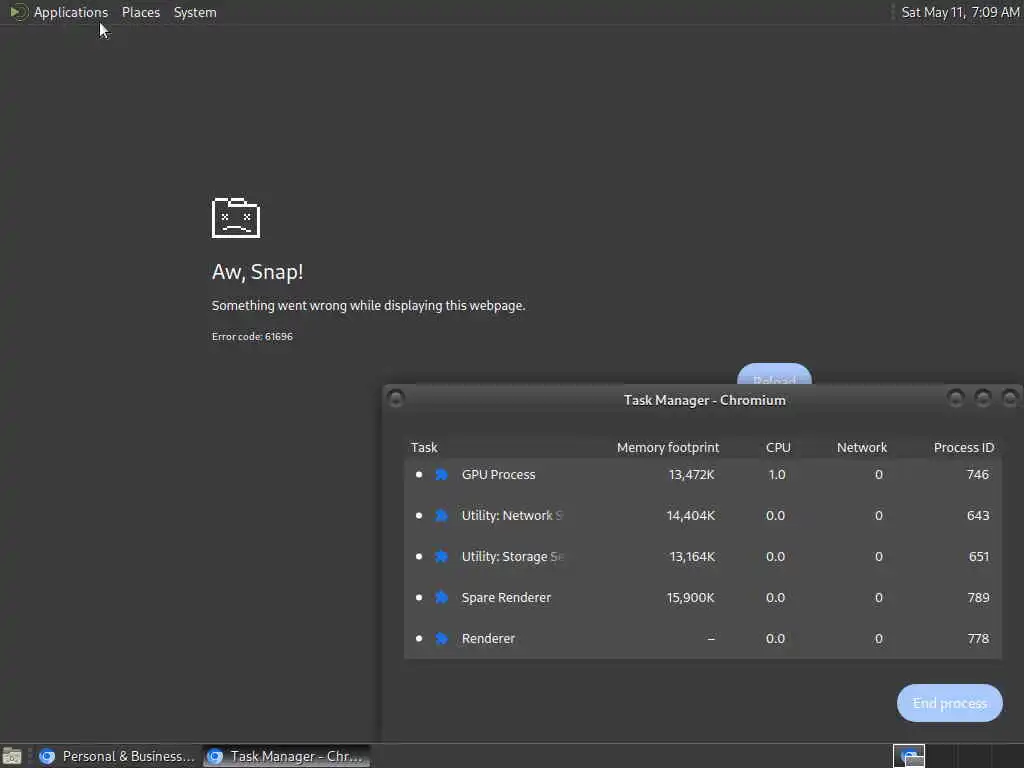Click CPU value 1.0 for GPU Process
Screen dimensions: 1024x768
(776, 475)
